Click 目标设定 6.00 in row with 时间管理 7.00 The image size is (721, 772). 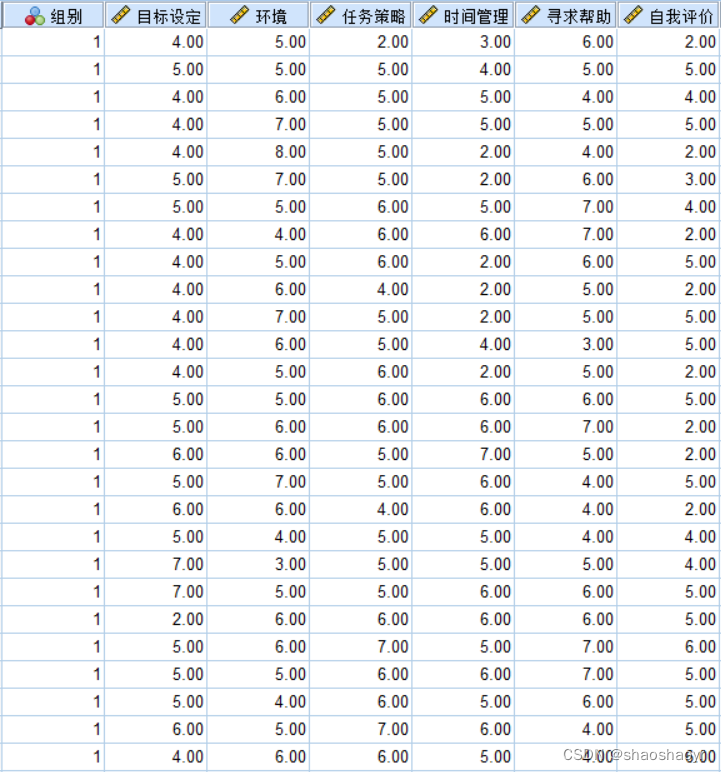click(x=156, y=454)
